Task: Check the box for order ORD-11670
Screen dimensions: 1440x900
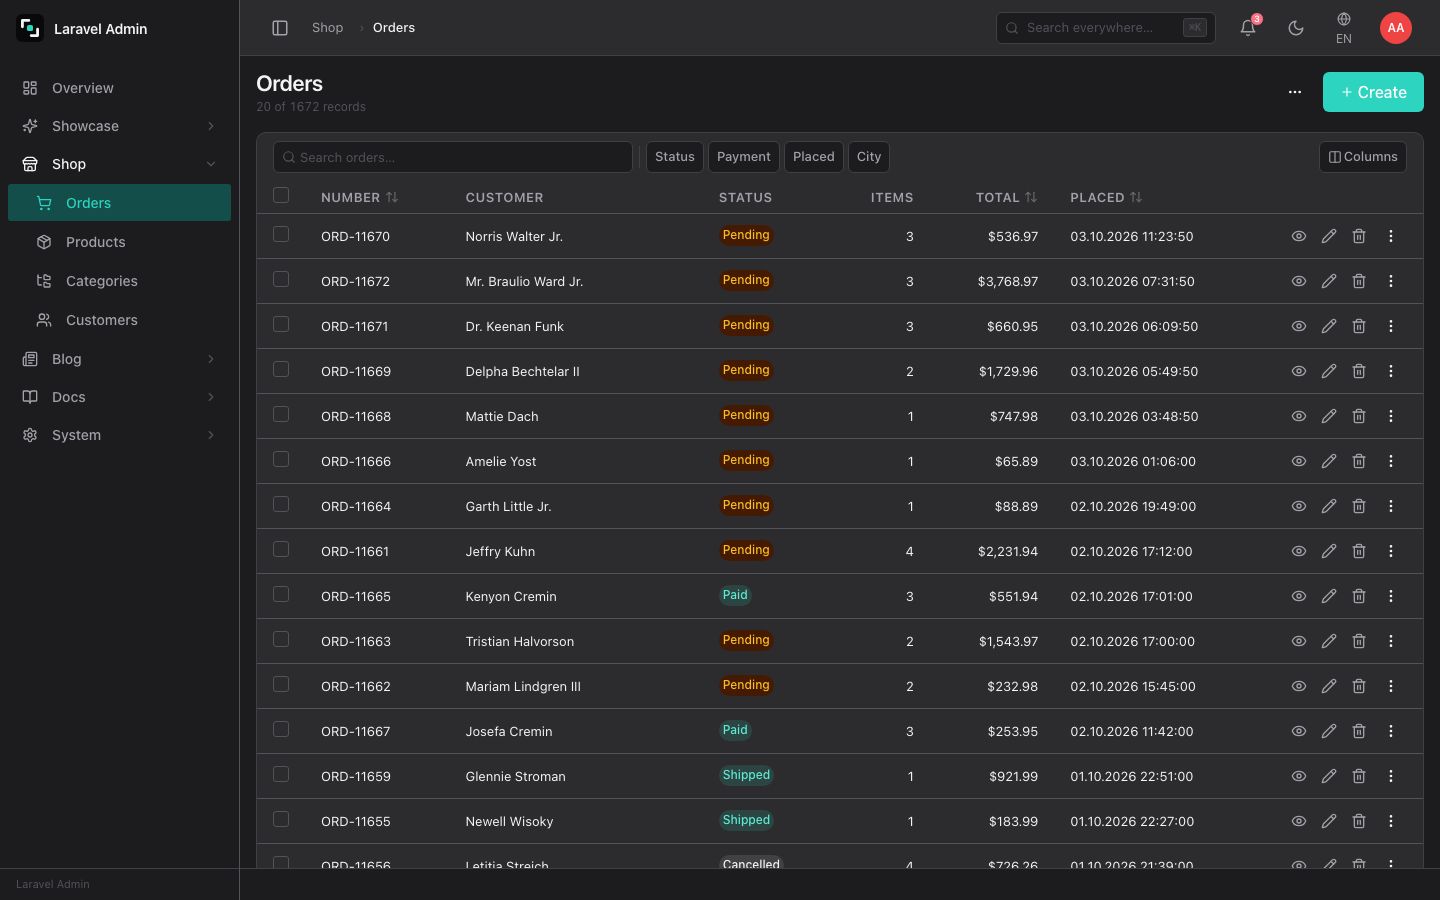Action: 281,234
